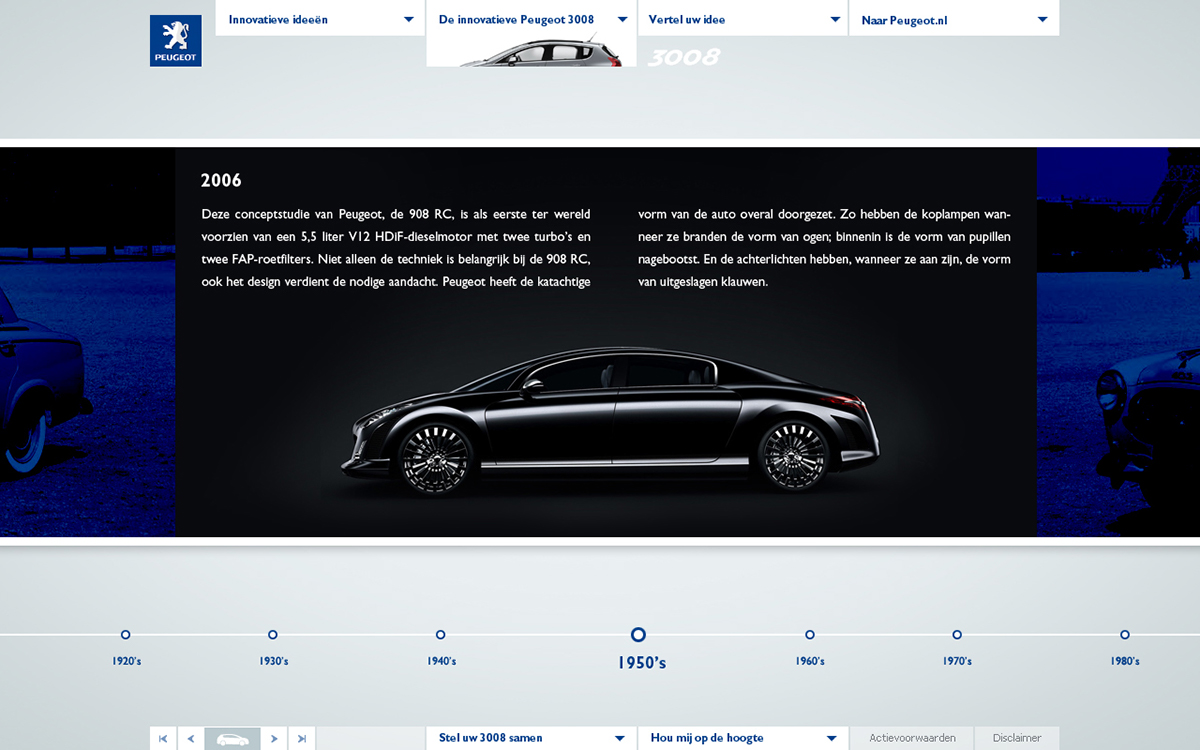Viewport: 1200px width, 750px height.
Task: Click the silver Peugeot 3008 car thumbnail
Action: pos(541,52)
